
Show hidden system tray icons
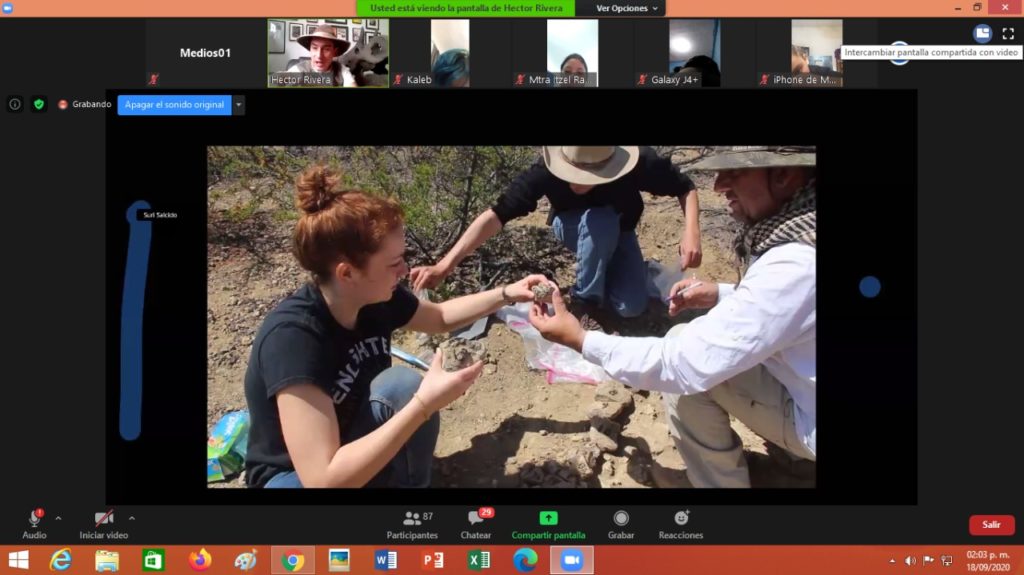[892, 561]
